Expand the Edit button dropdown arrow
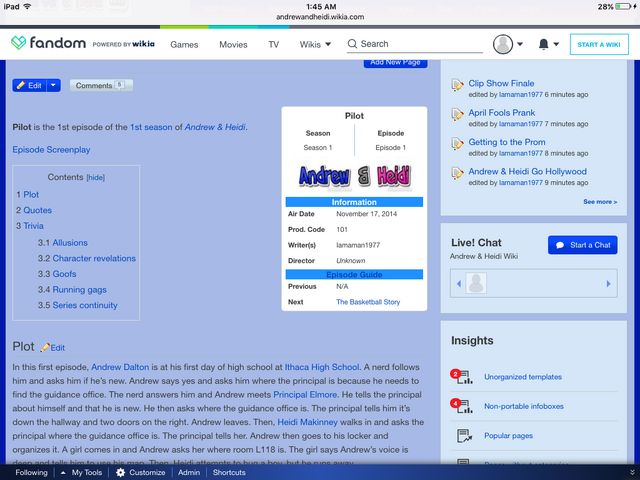Viewport: 640px width, 480px height. click(x=53, y=85)
